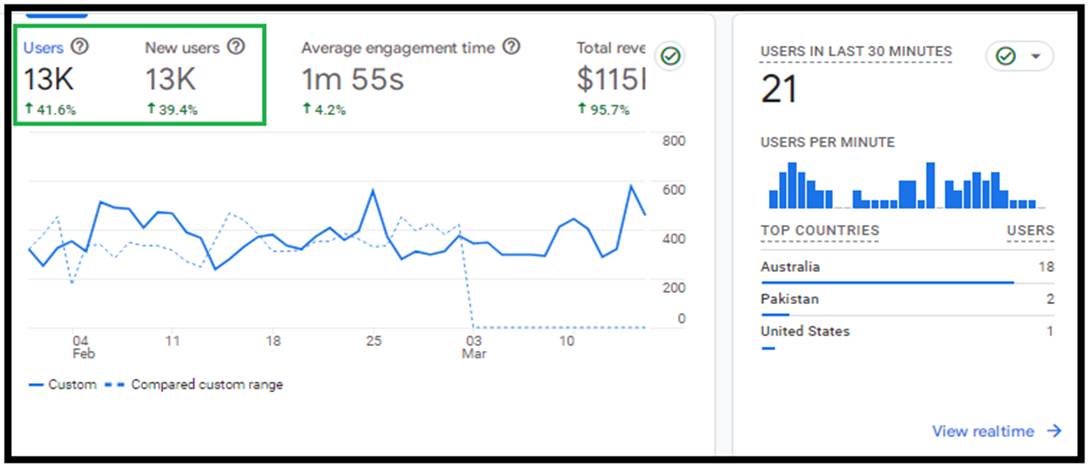The width and height of the screenshot is (1089, 466).
Task: Click the arrow icon after View realtime
Action: pyautogui.click(x=1054, y=431)
